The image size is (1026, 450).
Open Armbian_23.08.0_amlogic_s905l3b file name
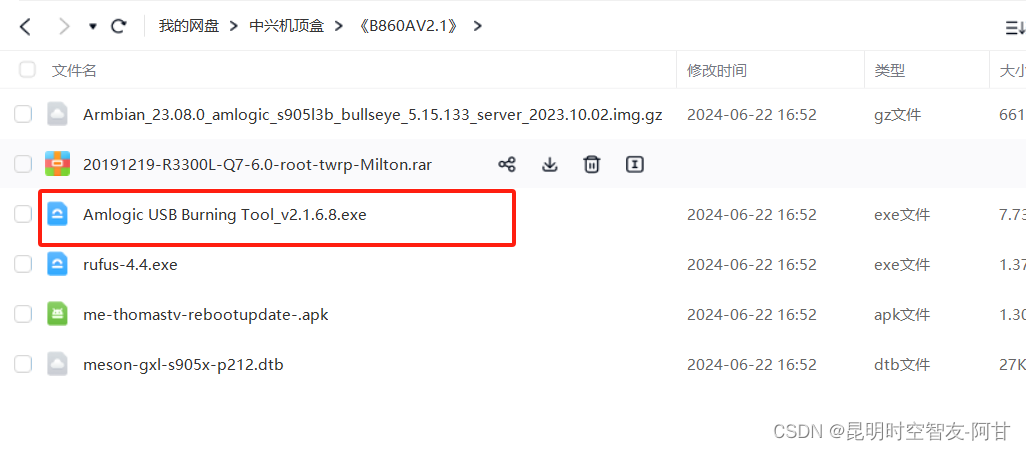click(372, 115)
